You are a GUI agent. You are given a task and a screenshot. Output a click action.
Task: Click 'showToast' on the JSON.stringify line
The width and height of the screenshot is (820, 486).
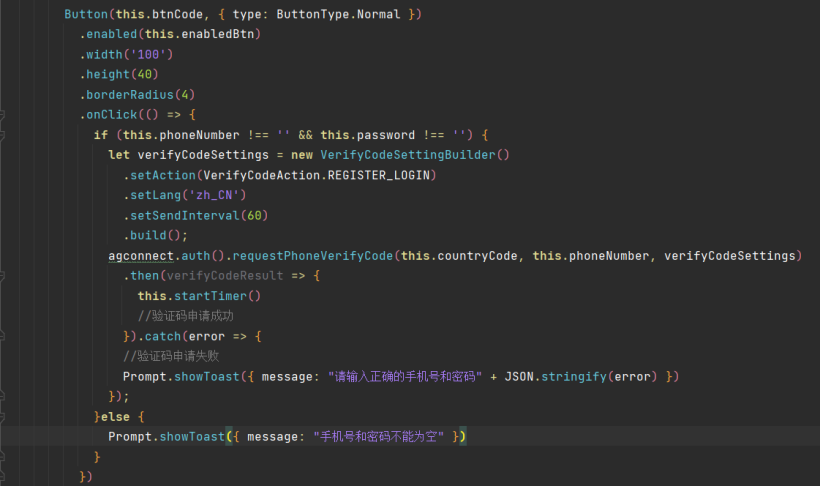tap(207, 377)
